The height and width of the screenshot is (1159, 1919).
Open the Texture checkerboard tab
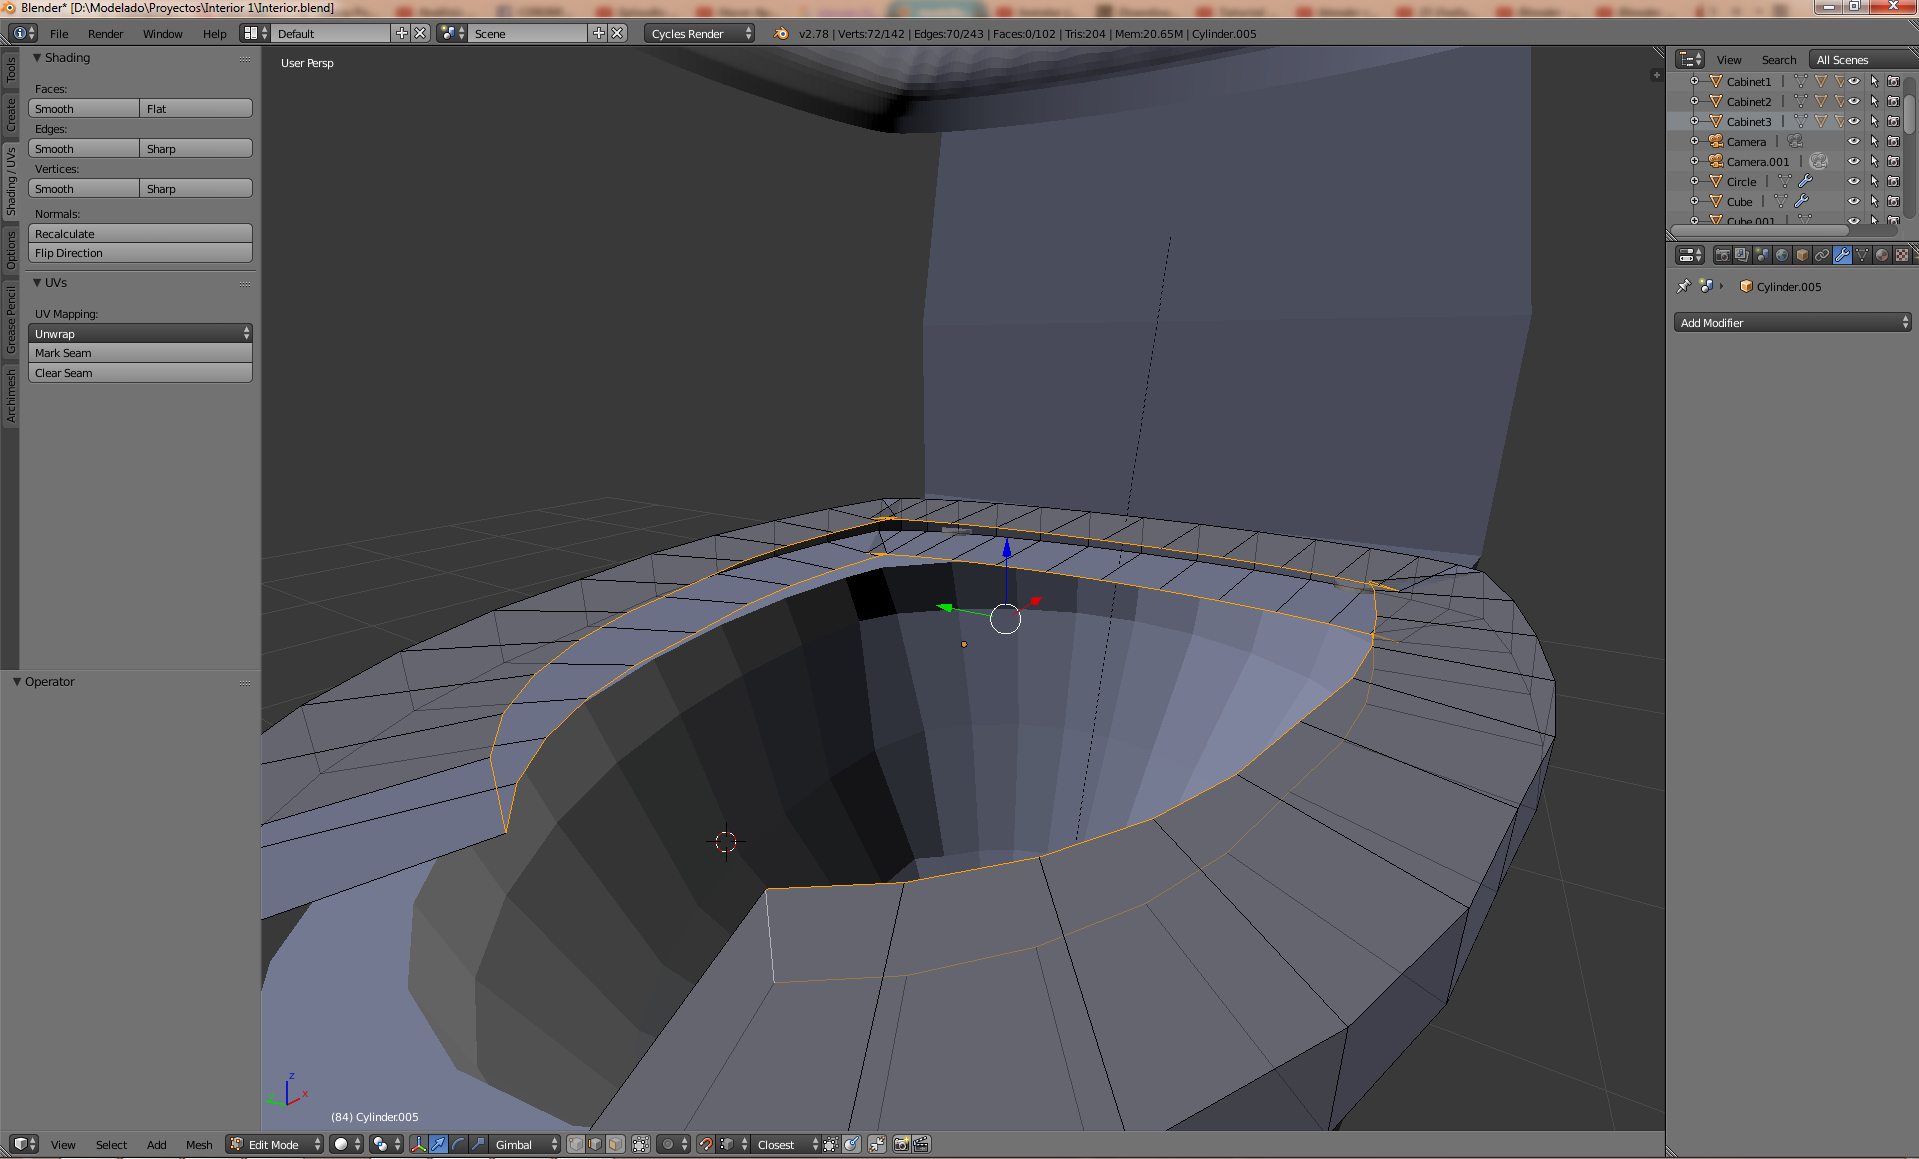coord(1902,255)
